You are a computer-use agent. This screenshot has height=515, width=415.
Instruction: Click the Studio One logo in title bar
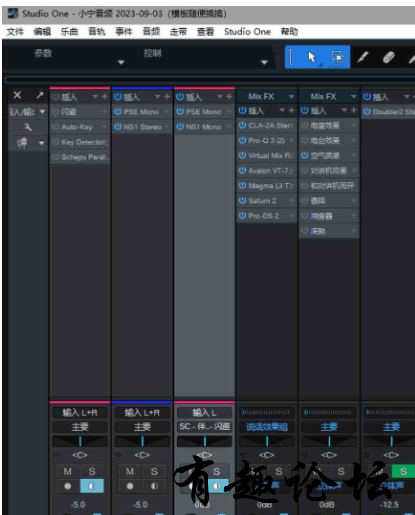13,14
